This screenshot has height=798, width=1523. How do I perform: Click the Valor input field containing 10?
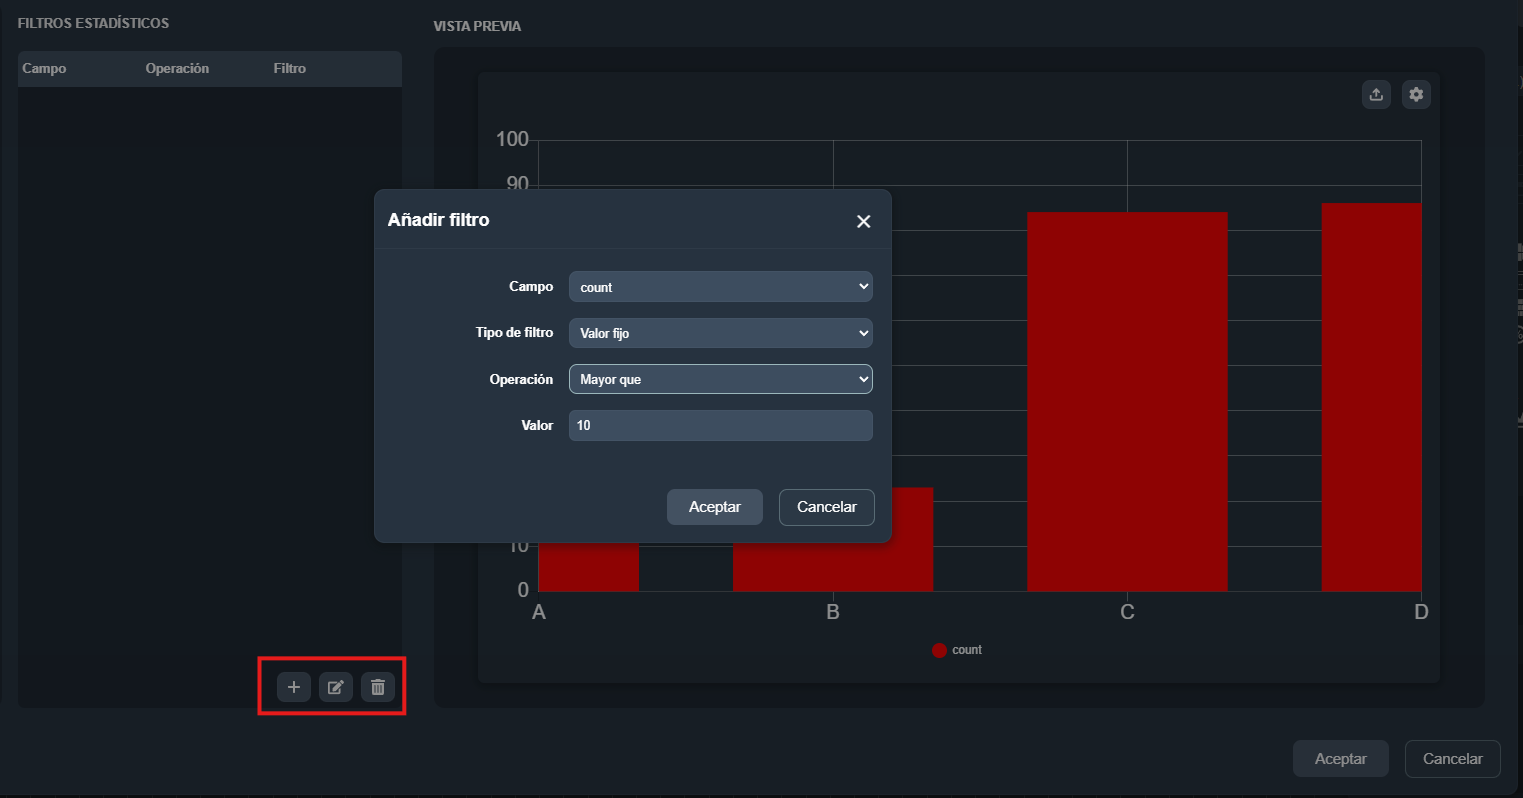[x=720, y=425]
